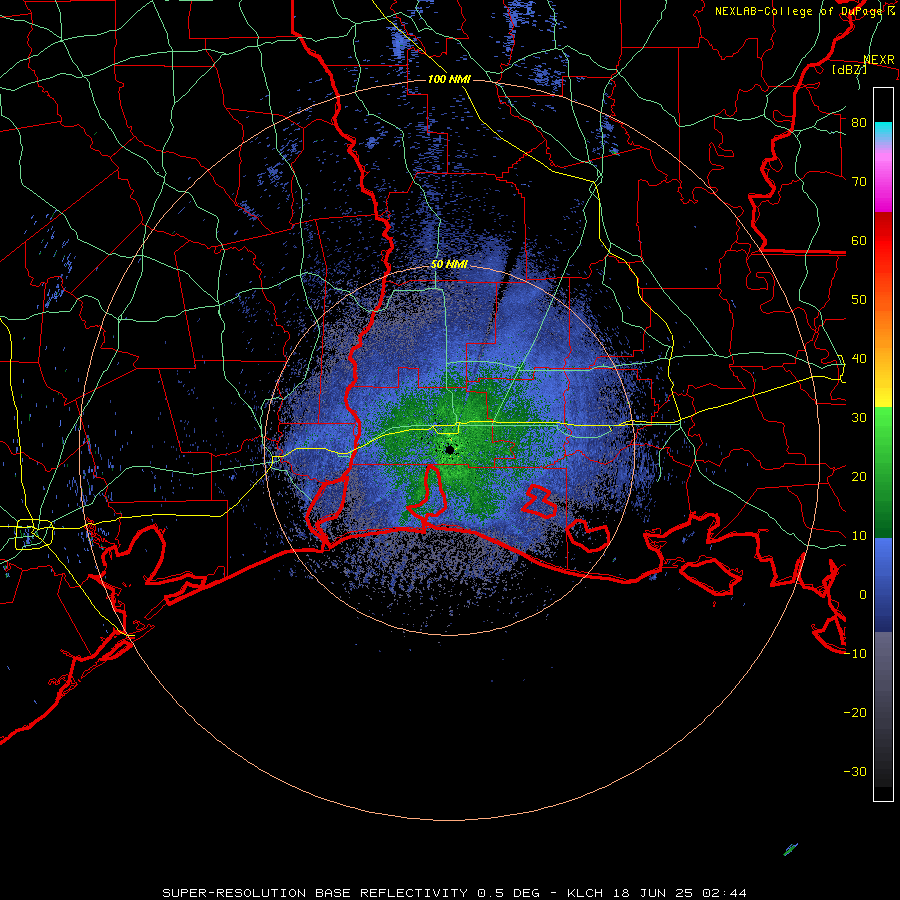
Task: Click the NEXR label above the scale
Action: [879, 60]
